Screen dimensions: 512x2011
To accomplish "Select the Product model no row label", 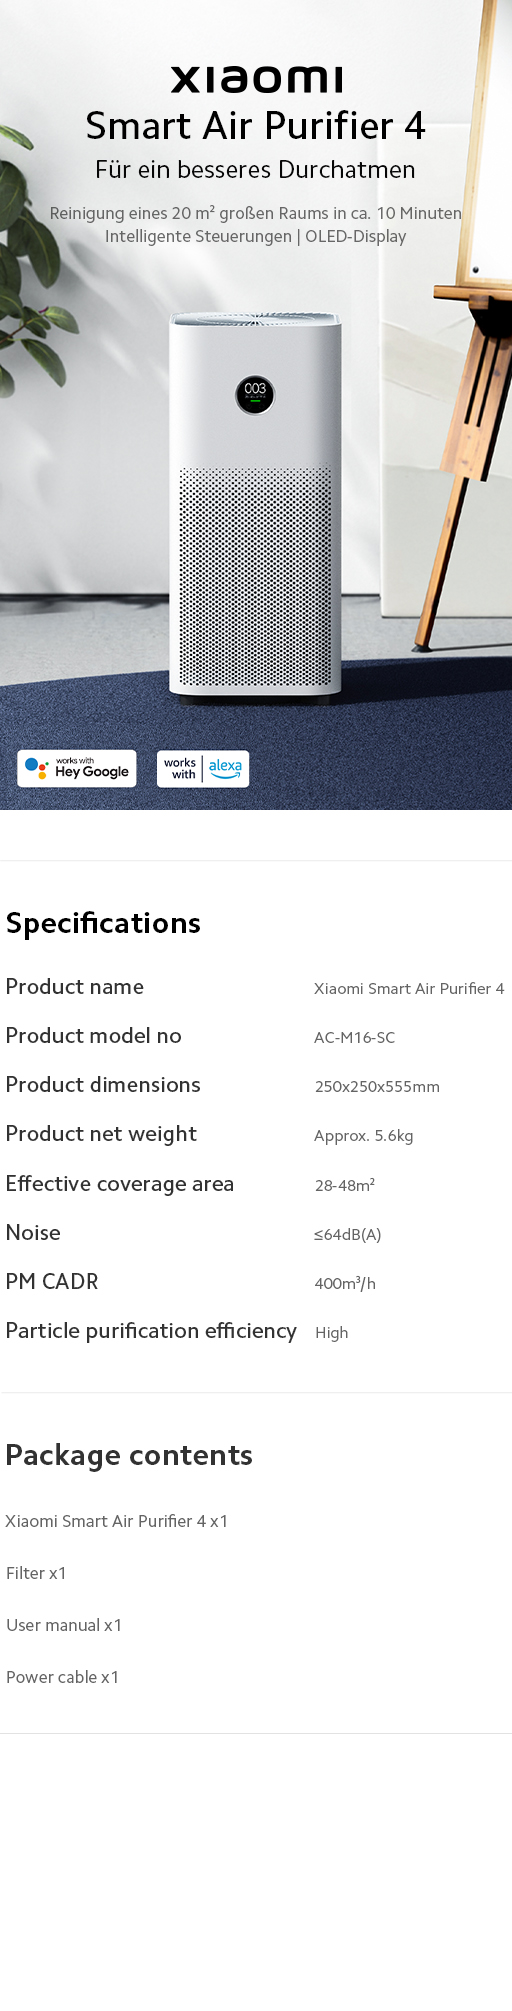I will (x=94, y=1036).
